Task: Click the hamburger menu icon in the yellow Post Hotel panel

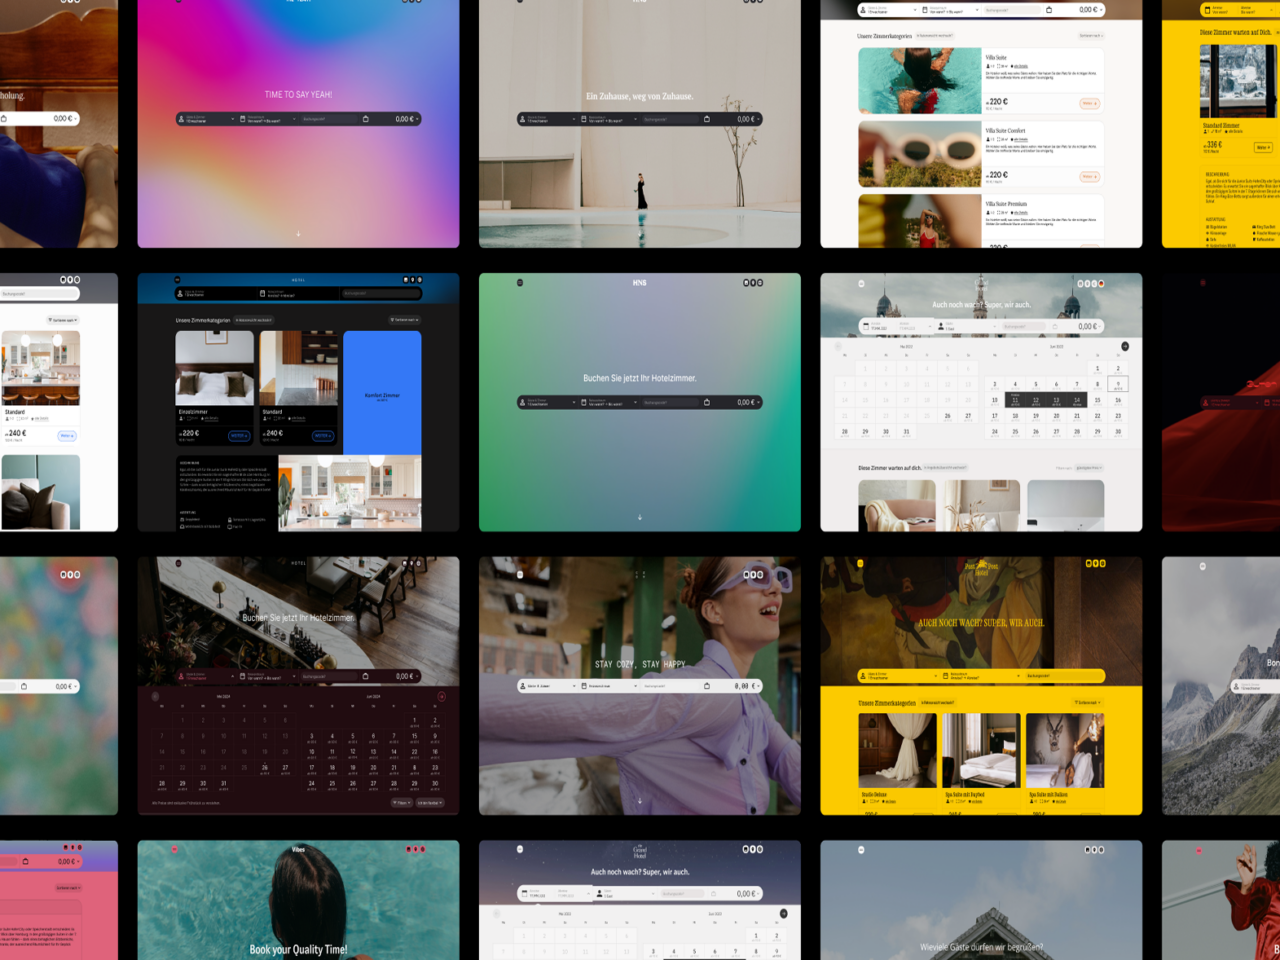Action: point(860,563)
